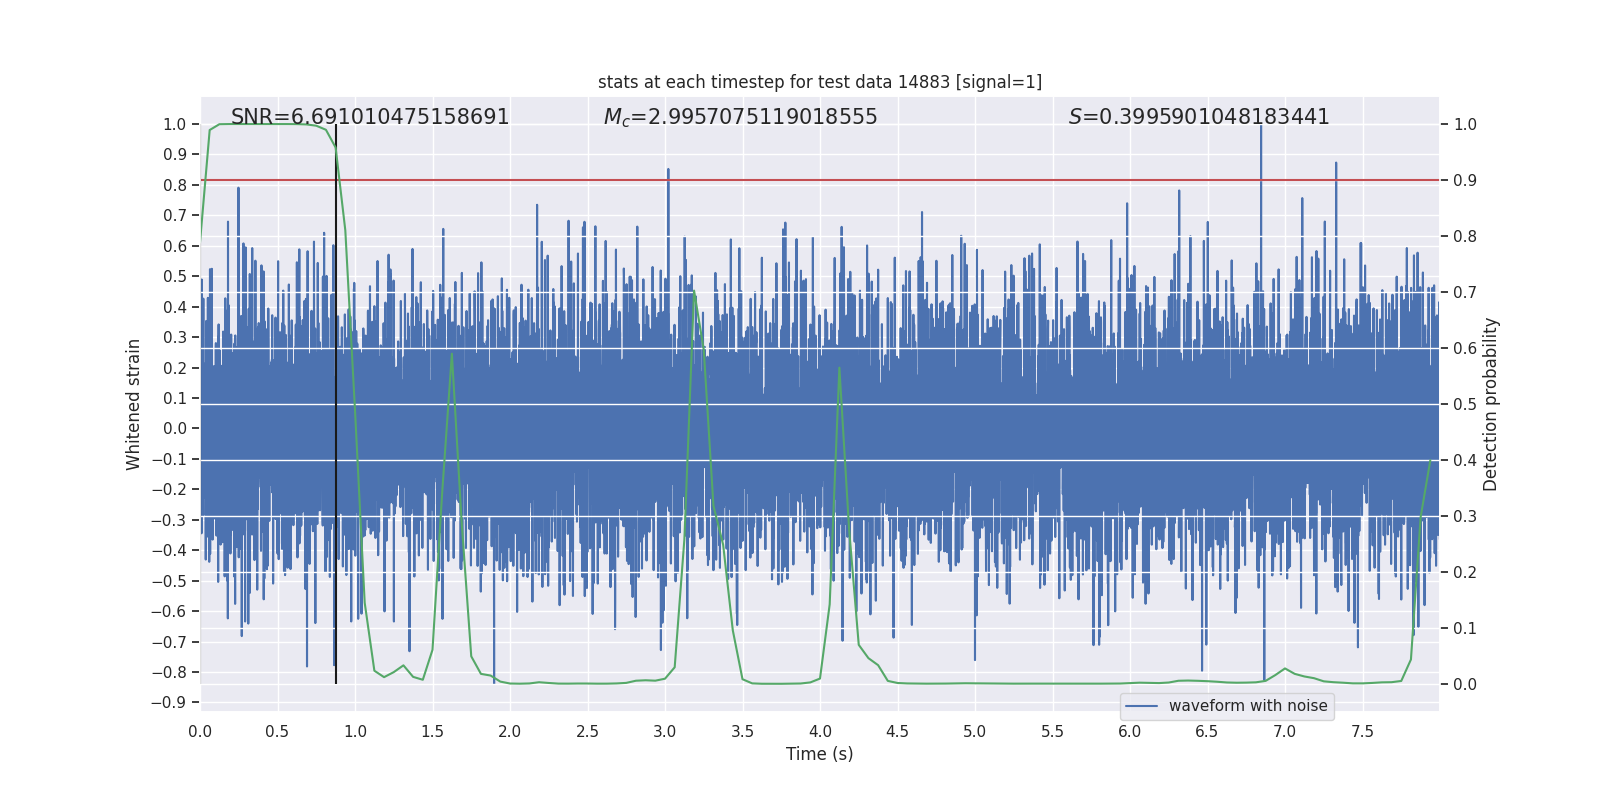
Task: Click the 'Time (s)' x-axis label
Action: pos(819,754)
